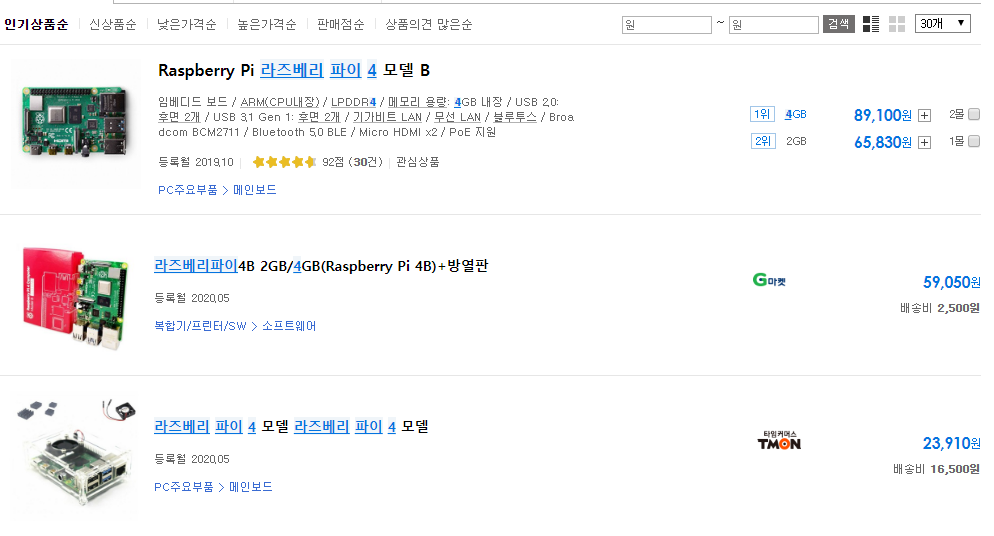Open the star rating 92점 (30건) reviews
The height and width of the screenshot is (536, 994).
tap(318, 162)
